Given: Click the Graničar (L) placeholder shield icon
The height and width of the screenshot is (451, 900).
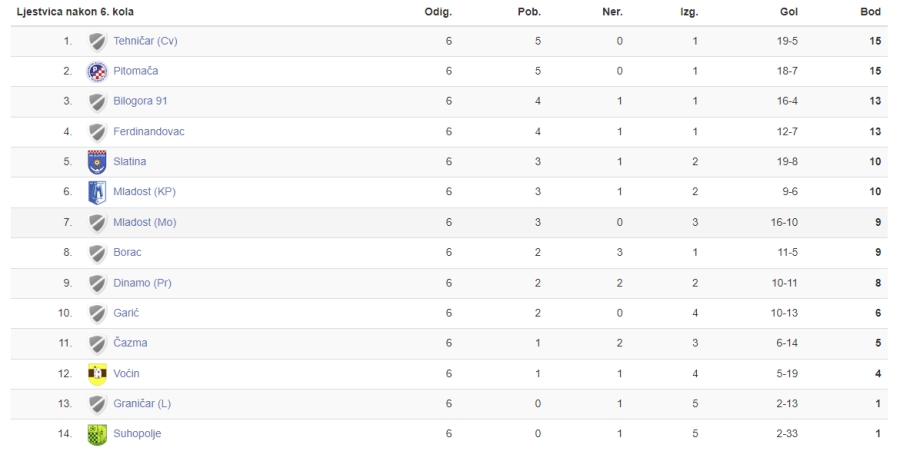Looking at the screenshot, I should (97, 404).
